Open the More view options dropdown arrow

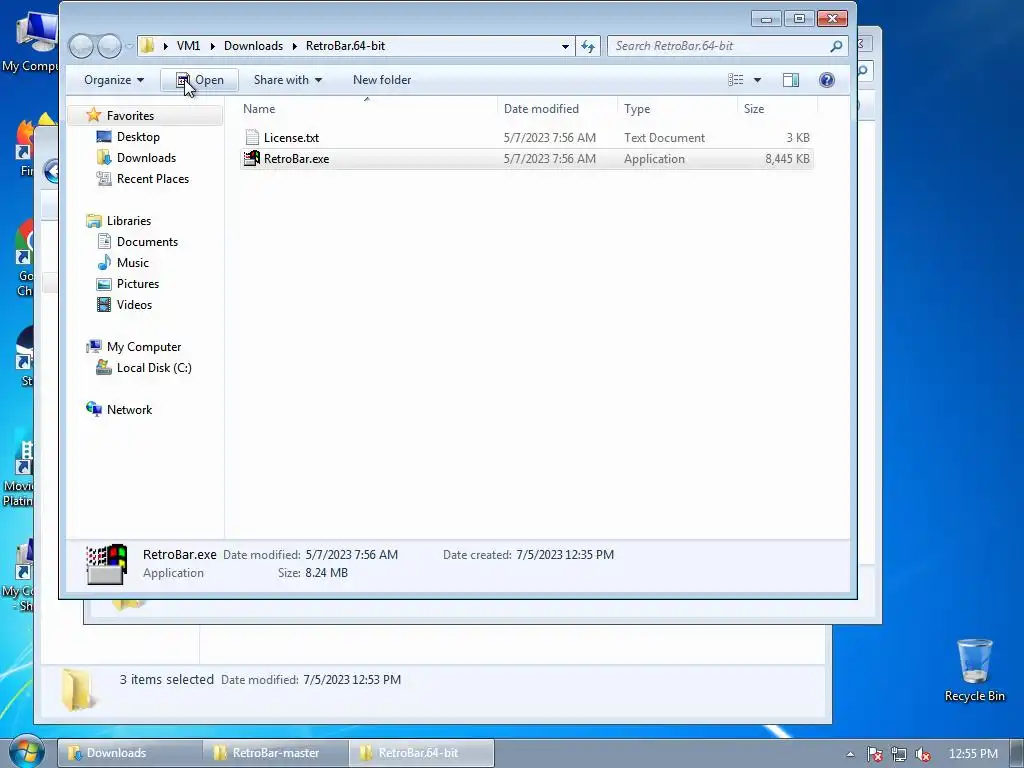coord(758,80)
